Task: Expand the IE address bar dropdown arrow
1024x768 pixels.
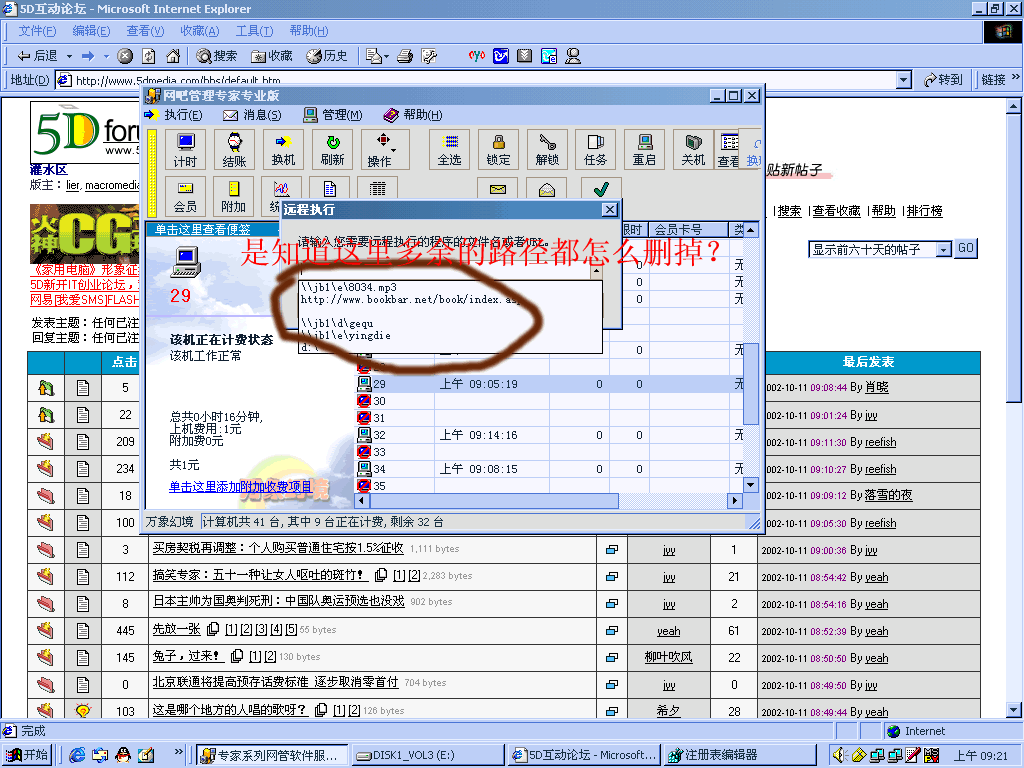Action: [x=903, y=80]
